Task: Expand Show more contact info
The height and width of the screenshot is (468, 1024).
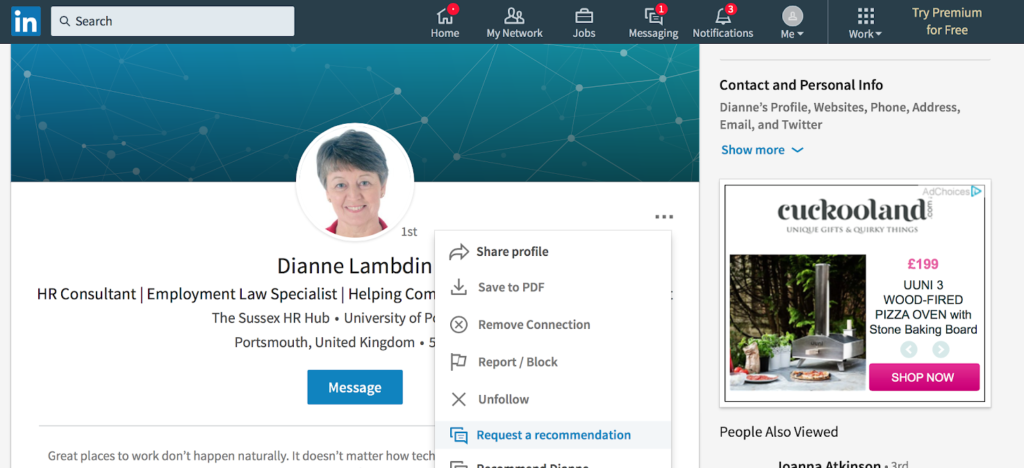Action: click(x=762, y=150)
